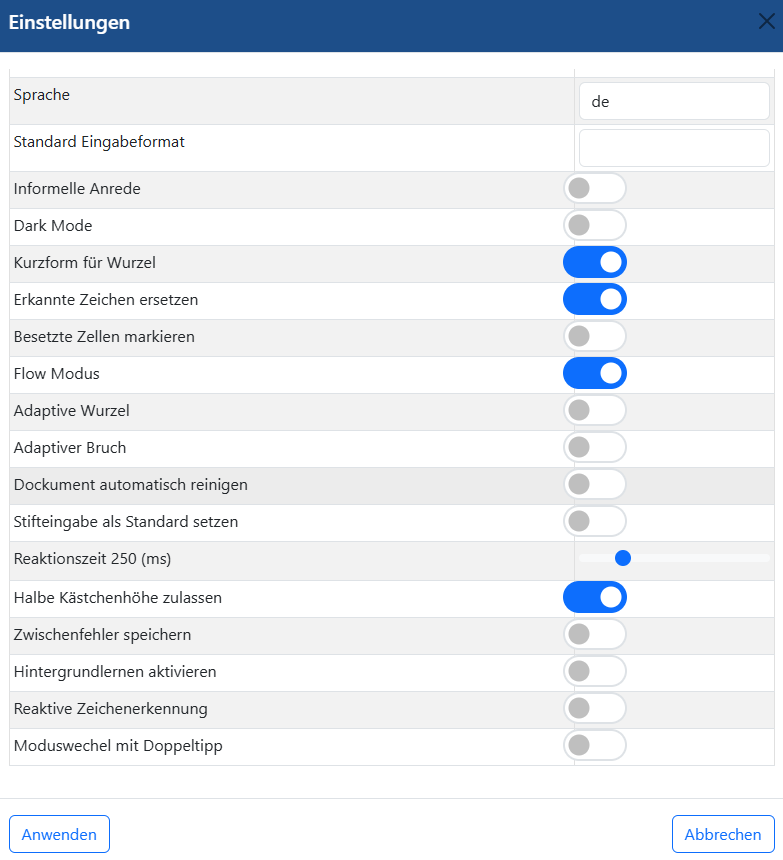Close the Einstellungen dialog with X

[x=766, y=22]
